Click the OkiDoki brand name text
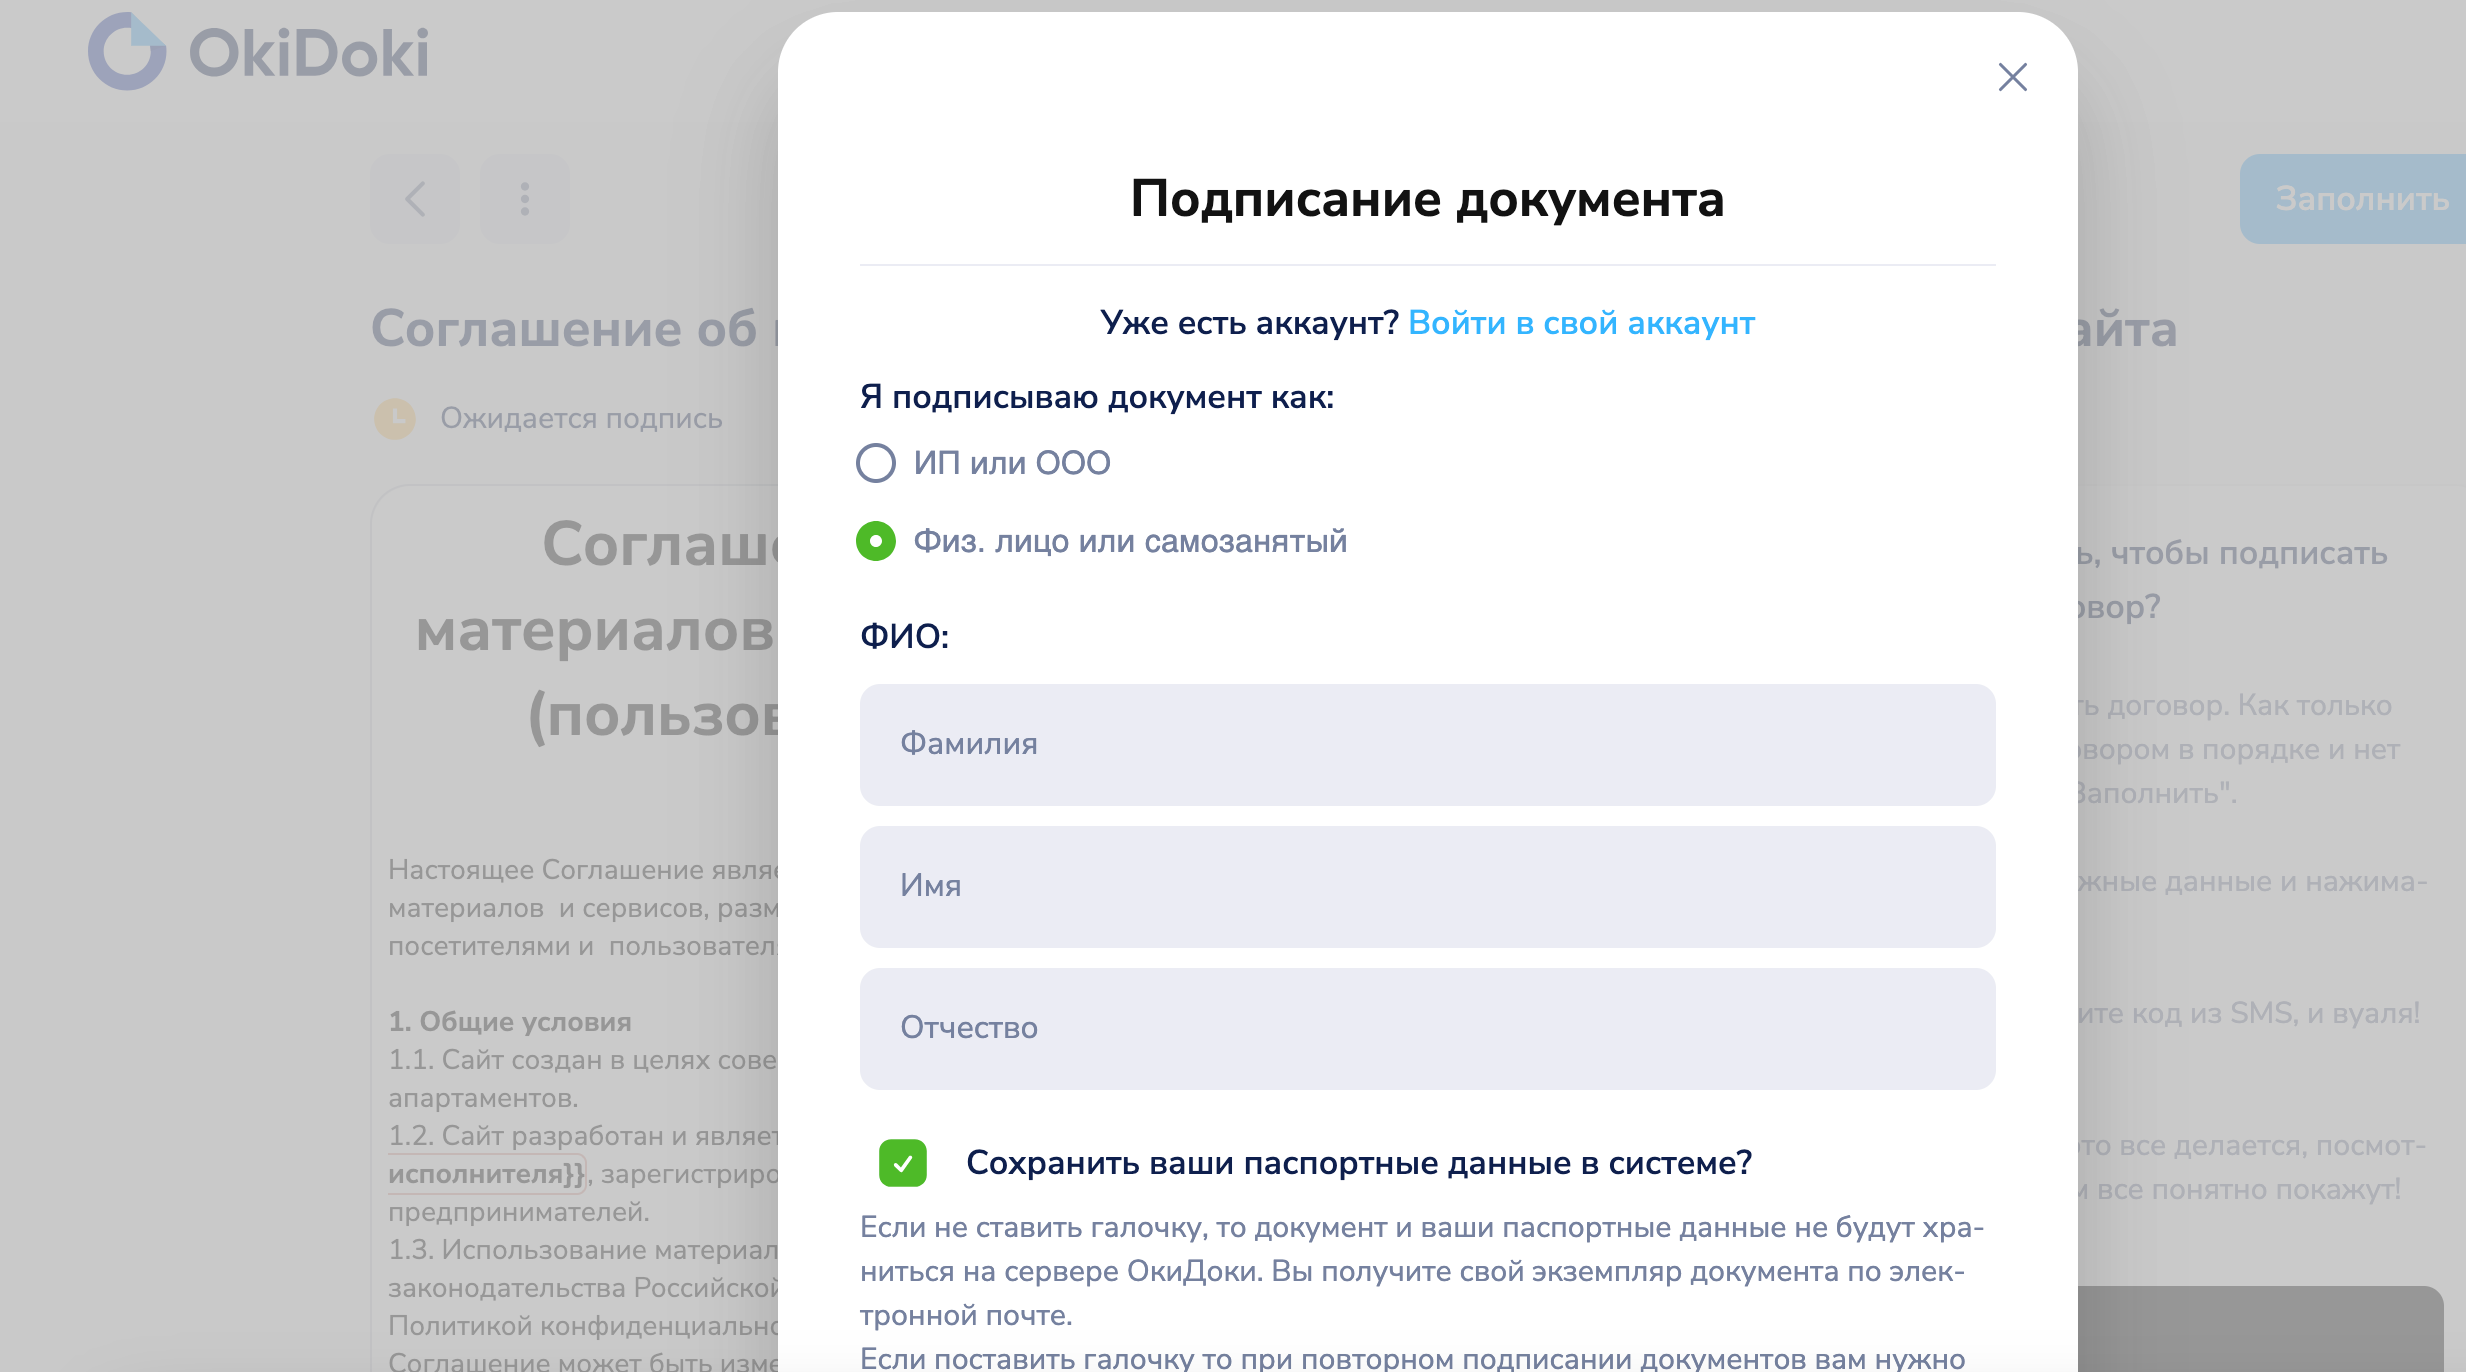 click(x=309, y=53)
